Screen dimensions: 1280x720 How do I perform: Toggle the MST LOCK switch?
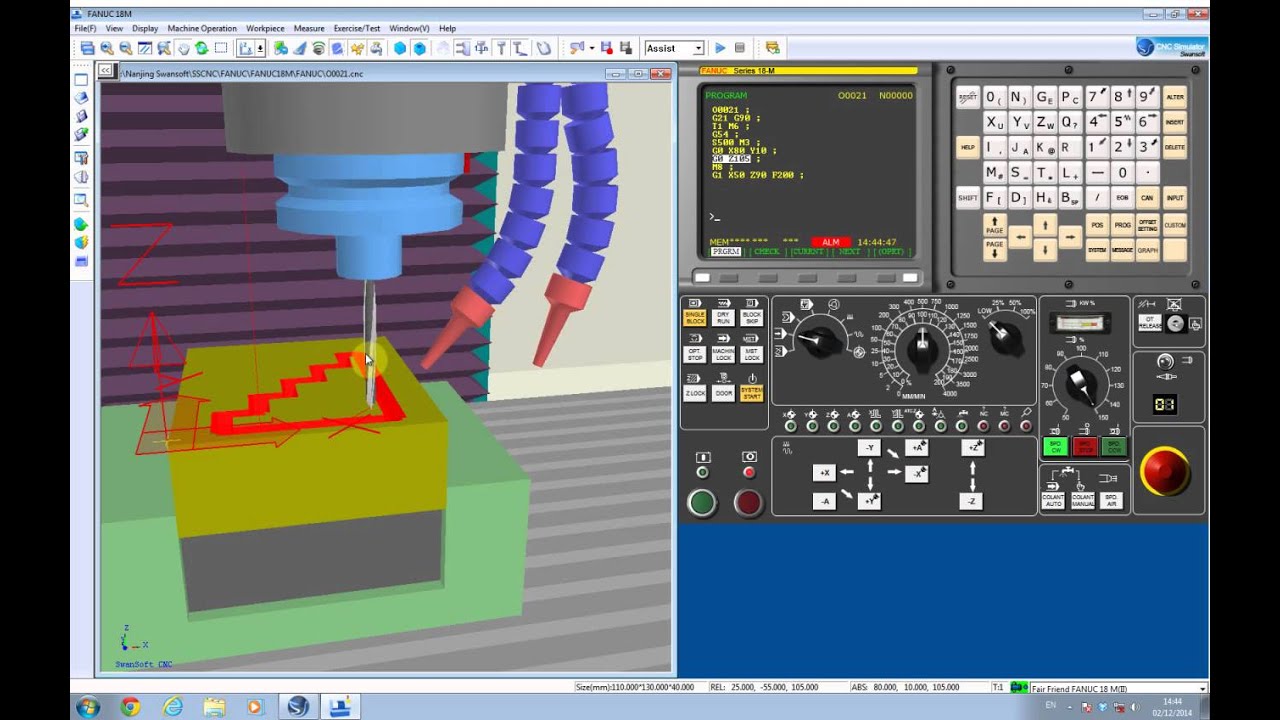click(751, 355)
